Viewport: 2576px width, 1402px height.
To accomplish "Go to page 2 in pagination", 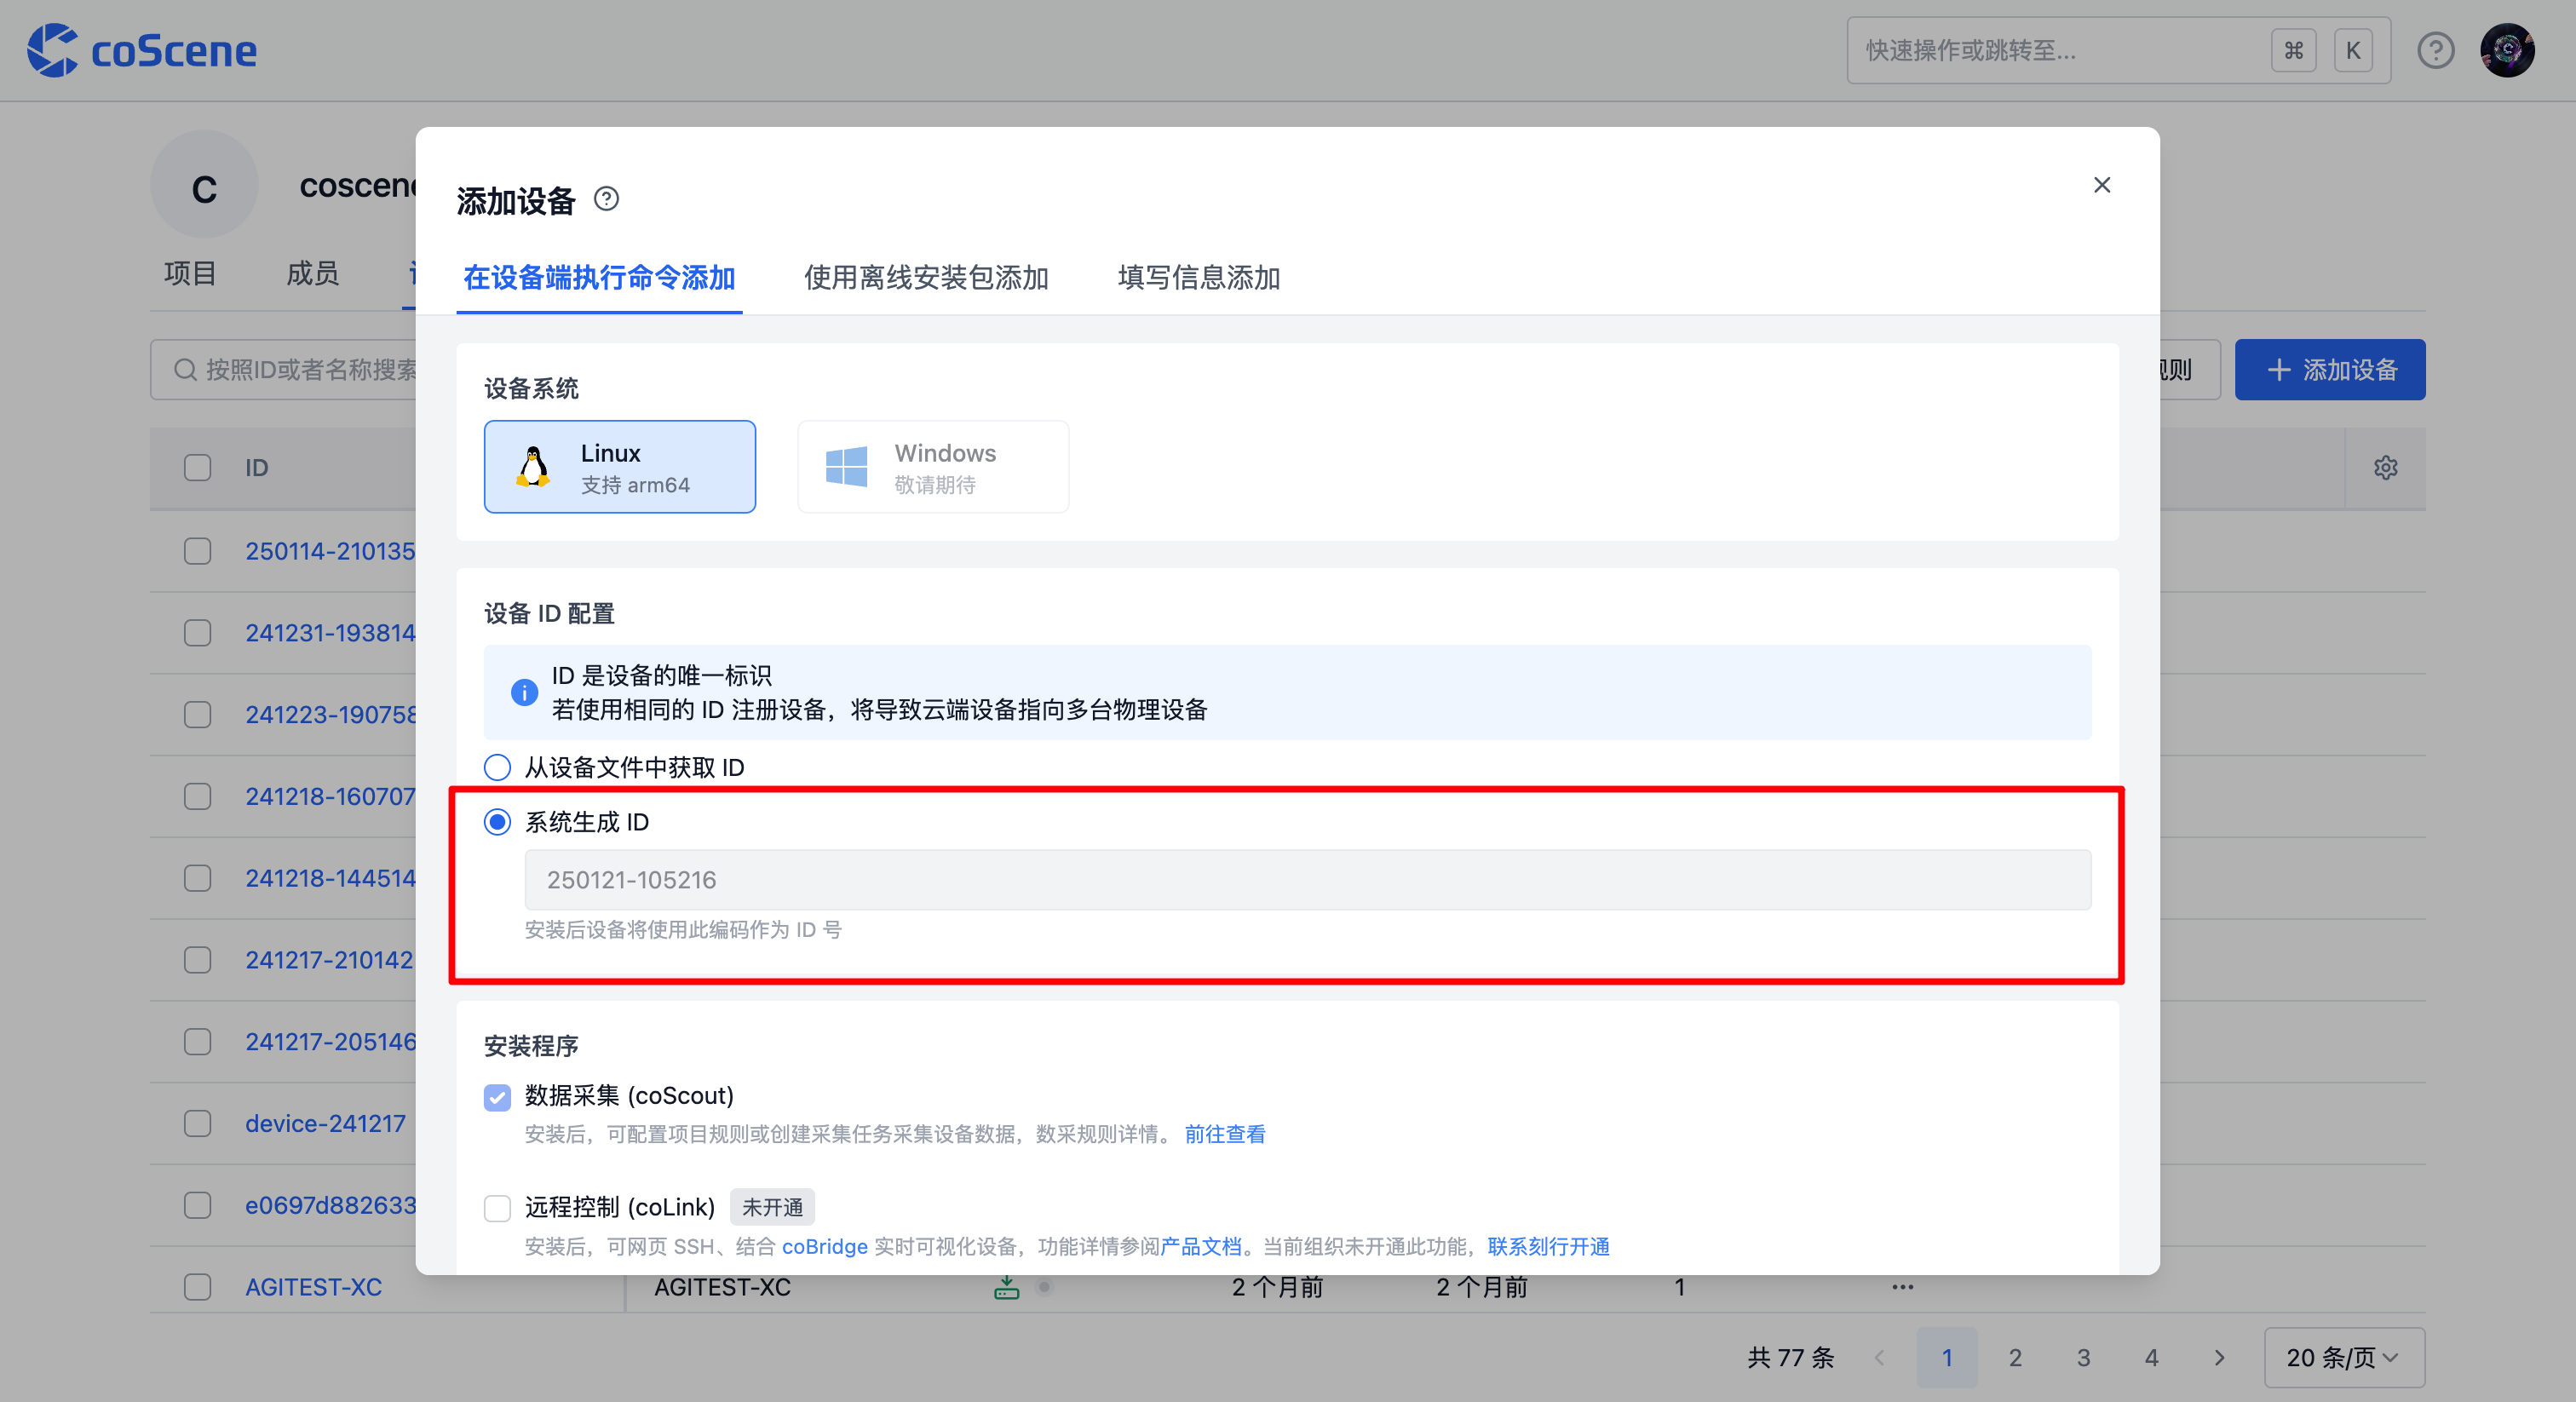I will coord(2015,1358).
